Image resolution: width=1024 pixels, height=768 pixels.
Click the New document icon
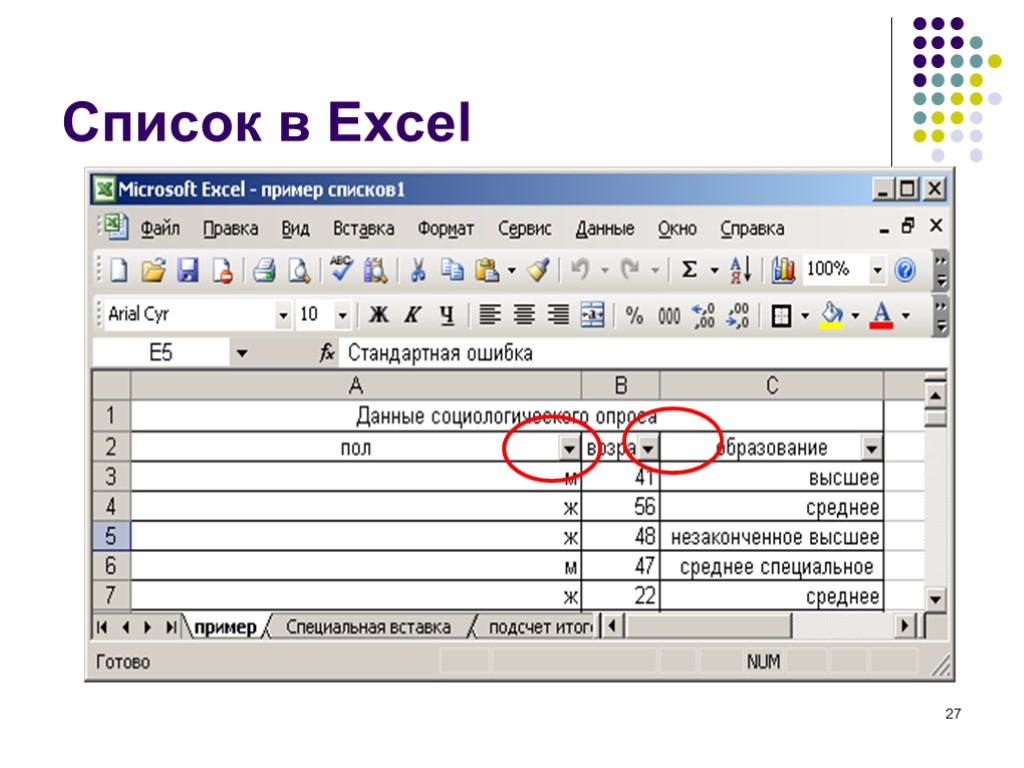pyautogui.click(x=120, y=270)
